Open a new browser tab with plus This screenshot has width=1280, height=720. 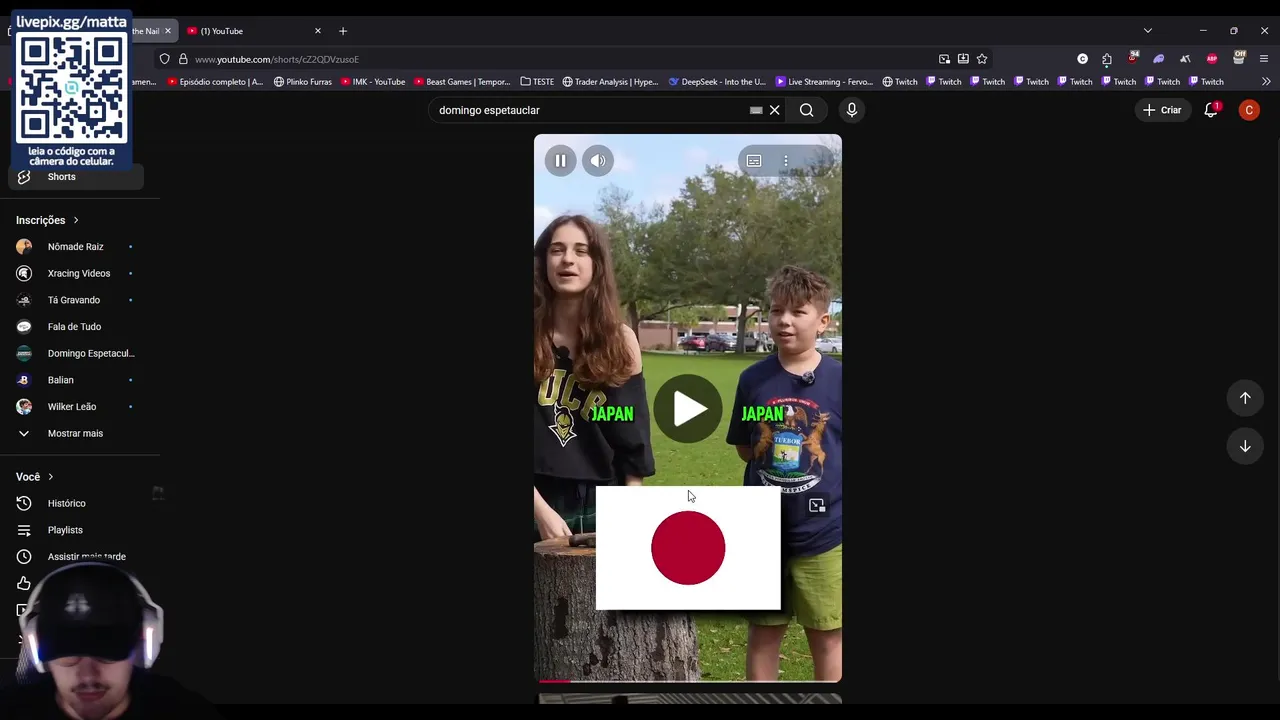click(x=343, y=31)
